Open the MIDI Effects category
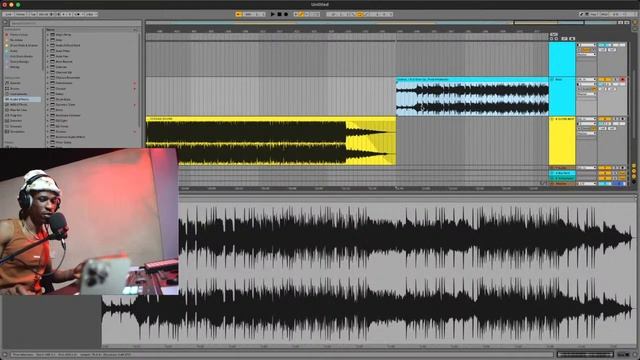This screenshot has width=640, height=360. (19, 104)
